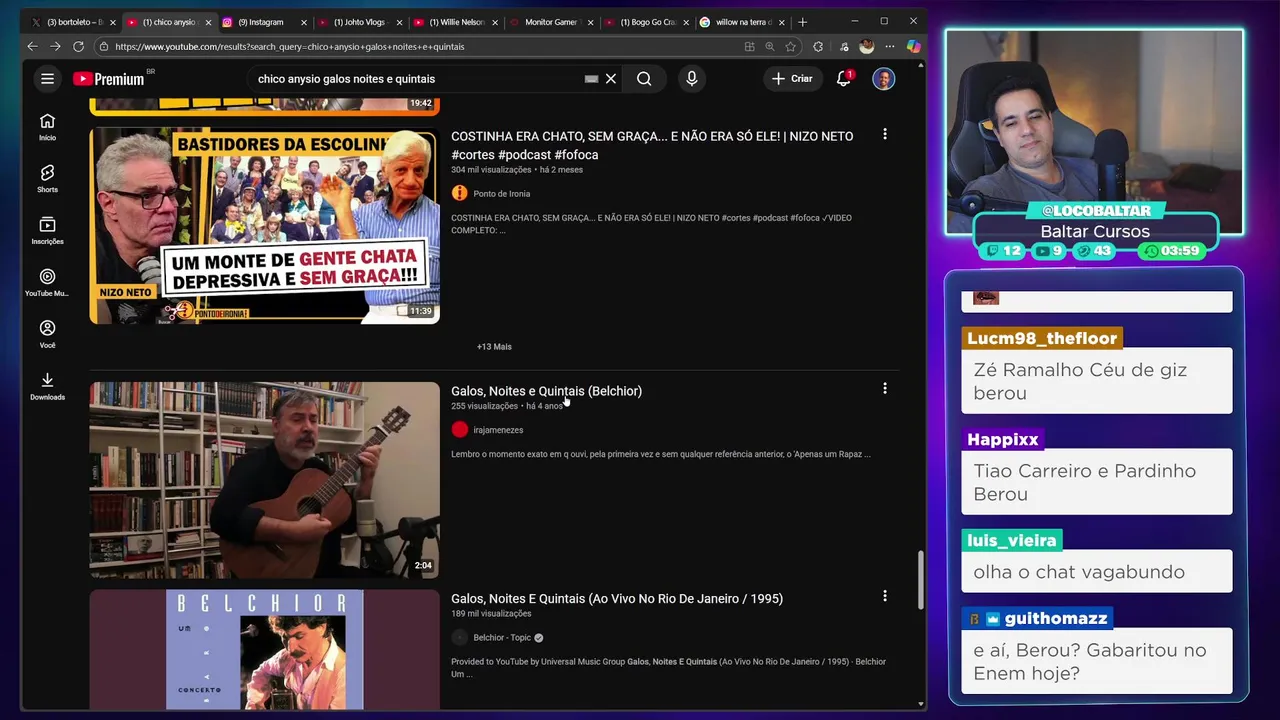Click the browser address bar URL

tap(289, 46)
